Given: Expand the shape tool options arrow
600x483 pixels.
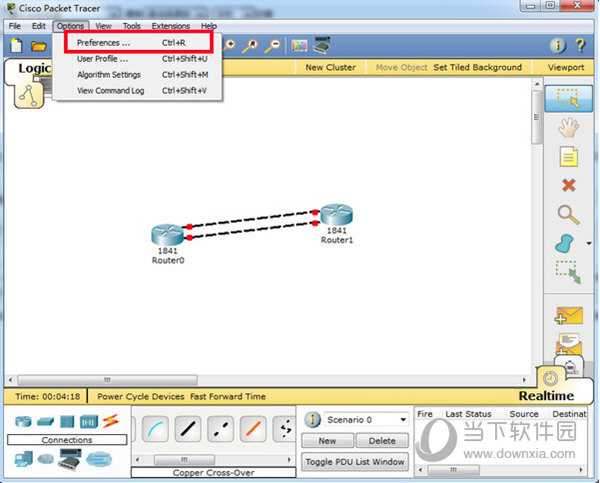Looking at the screenshot, I should 589,243.
